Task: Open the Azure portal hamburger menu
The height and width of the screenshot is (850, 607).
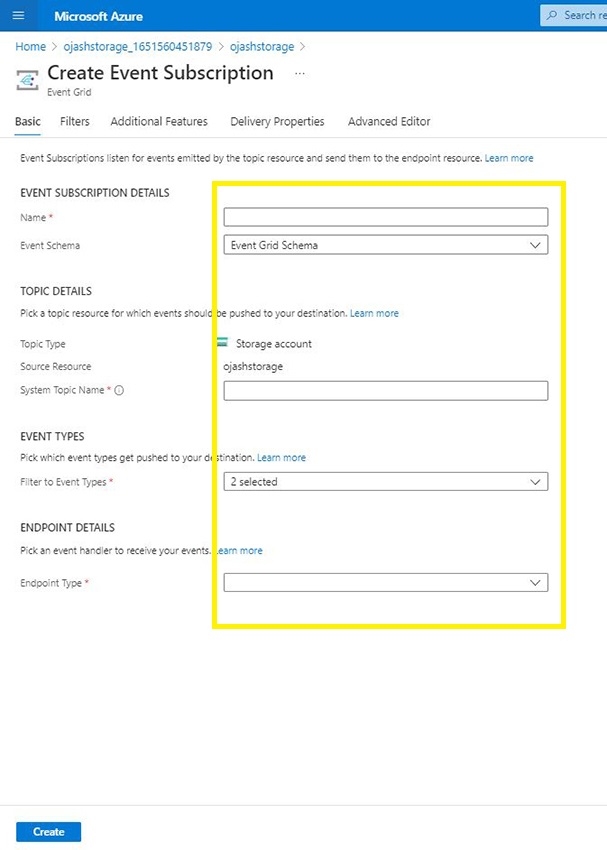Action: coord(18,16)
